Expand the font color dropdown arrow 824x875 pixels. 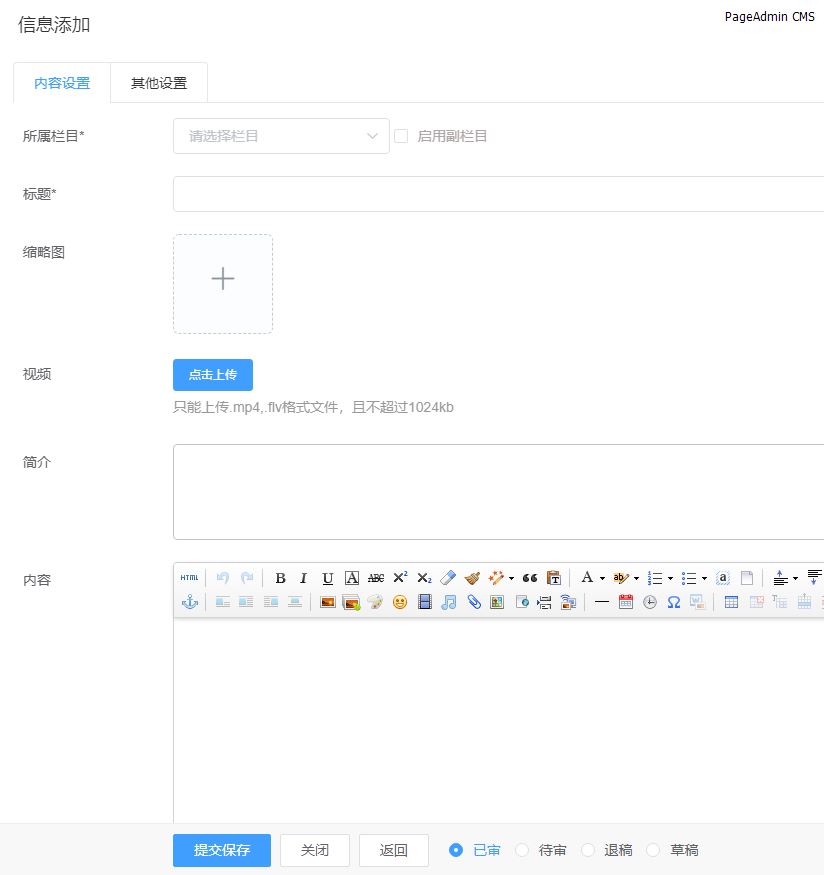602,578
